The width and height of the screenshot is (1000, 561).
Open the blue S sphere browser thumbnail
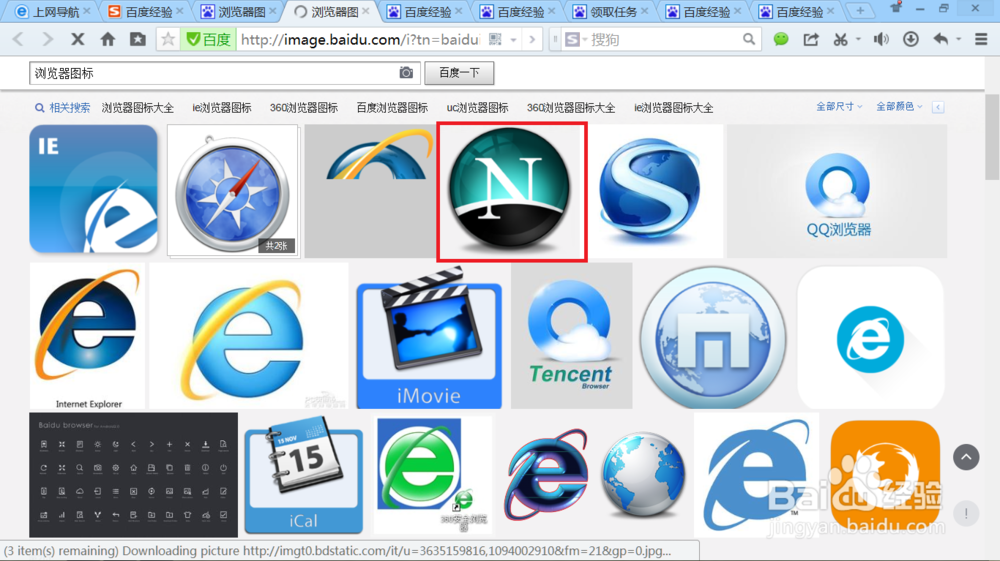[656, 191]
